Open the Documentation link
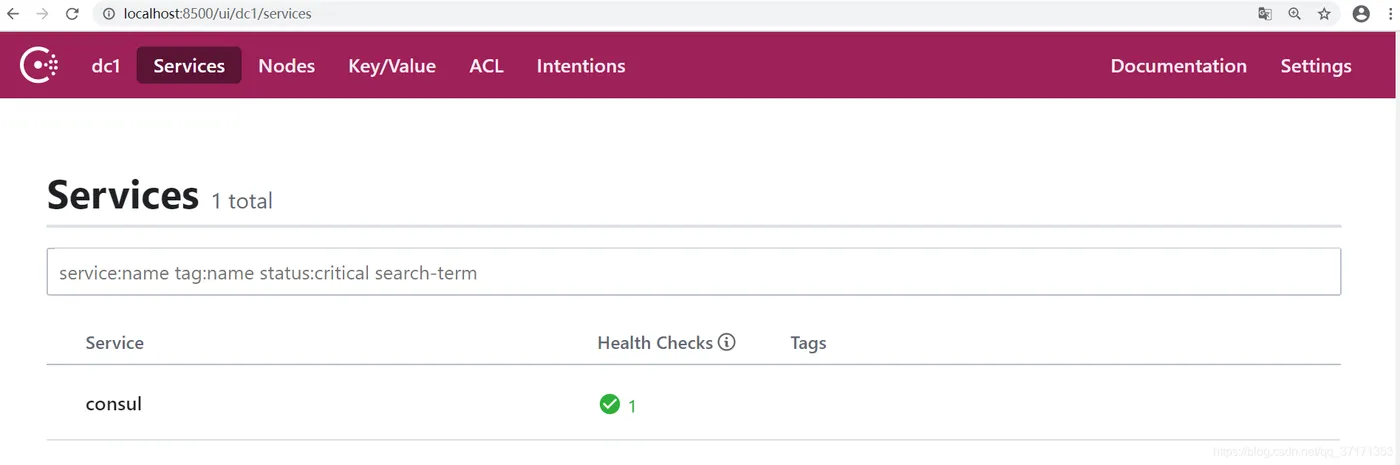This screenshot has height=465, width=1400. (1178, 66)
